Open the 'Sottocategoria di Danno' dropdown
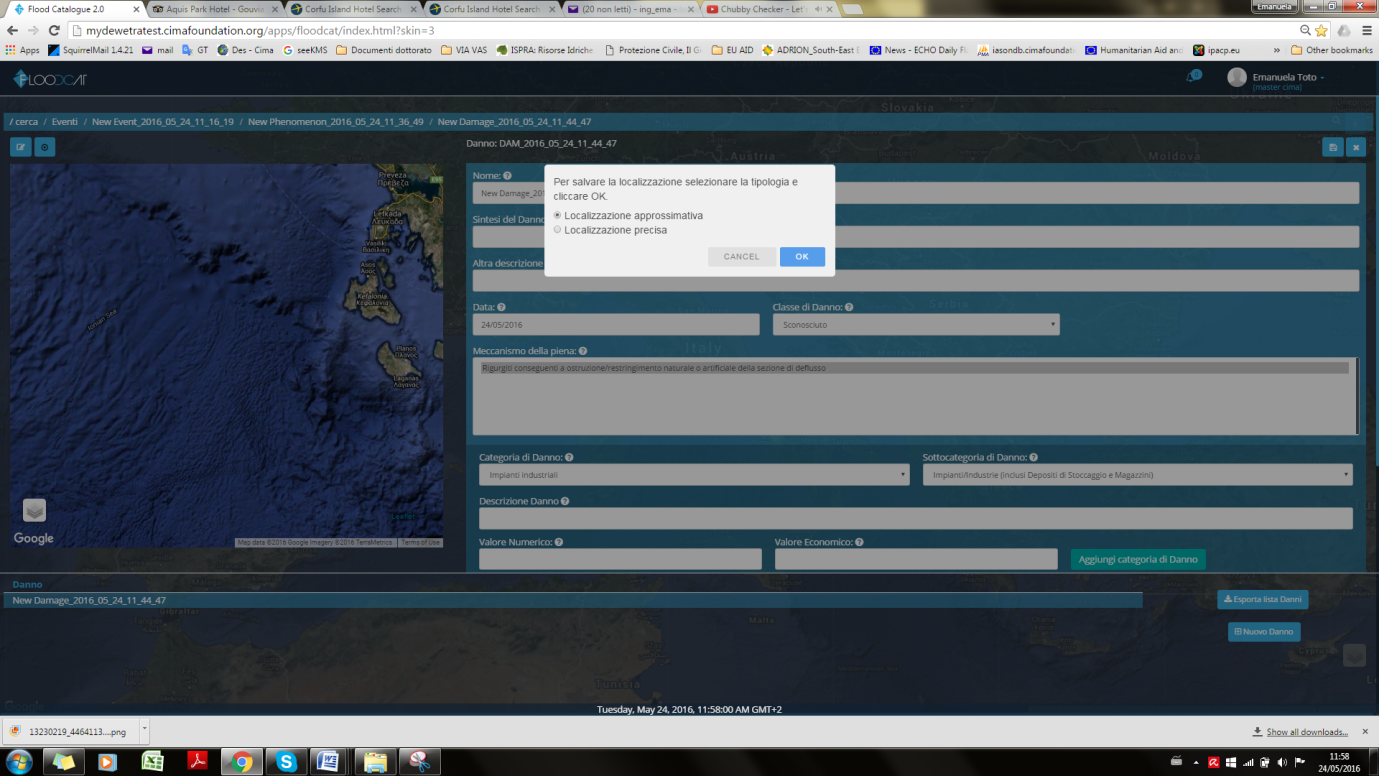 click(x=1138, y=475)
